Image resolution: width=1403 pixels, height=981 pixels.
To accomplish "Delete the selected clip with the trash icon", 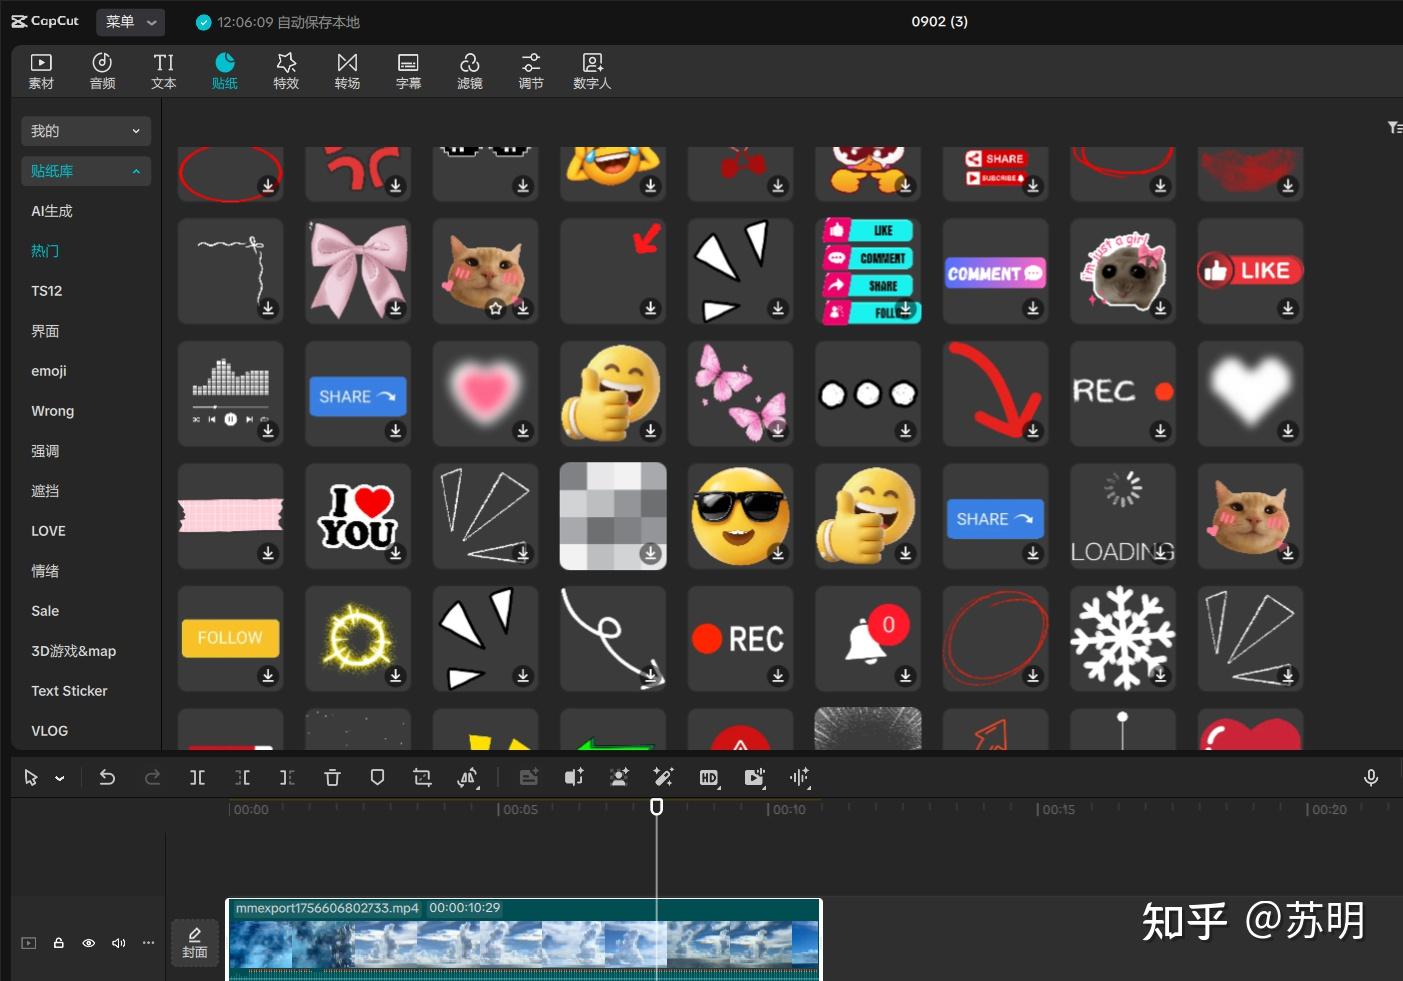I will click(x=332, y=777).
